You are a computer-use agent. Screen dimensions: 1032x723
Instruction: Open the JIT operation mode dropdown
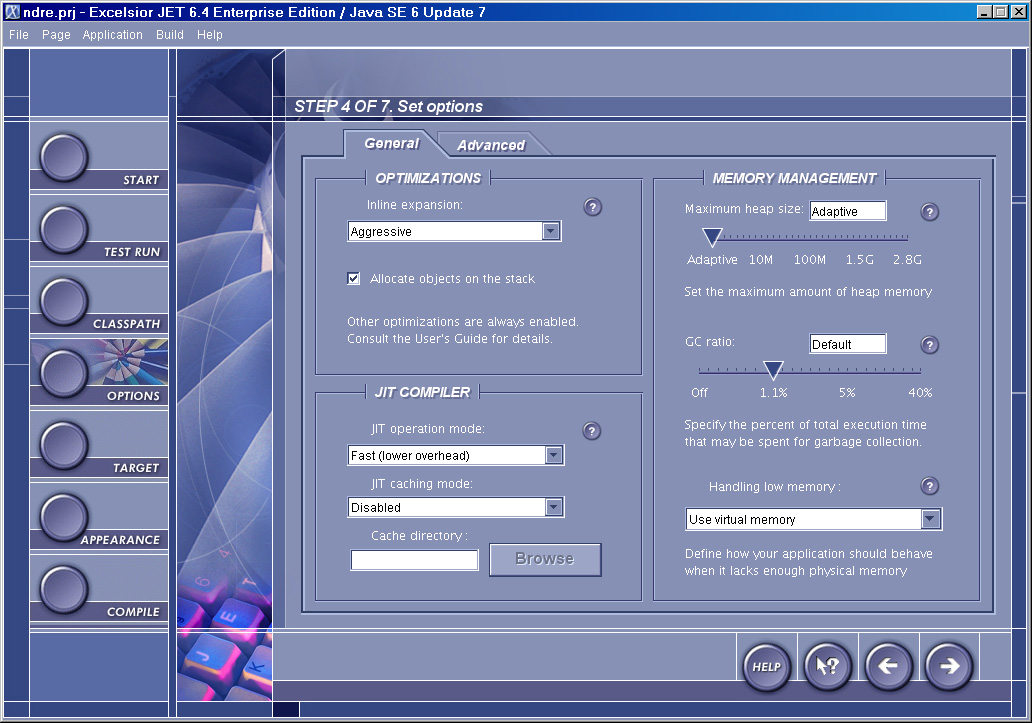tap(554, 455)
